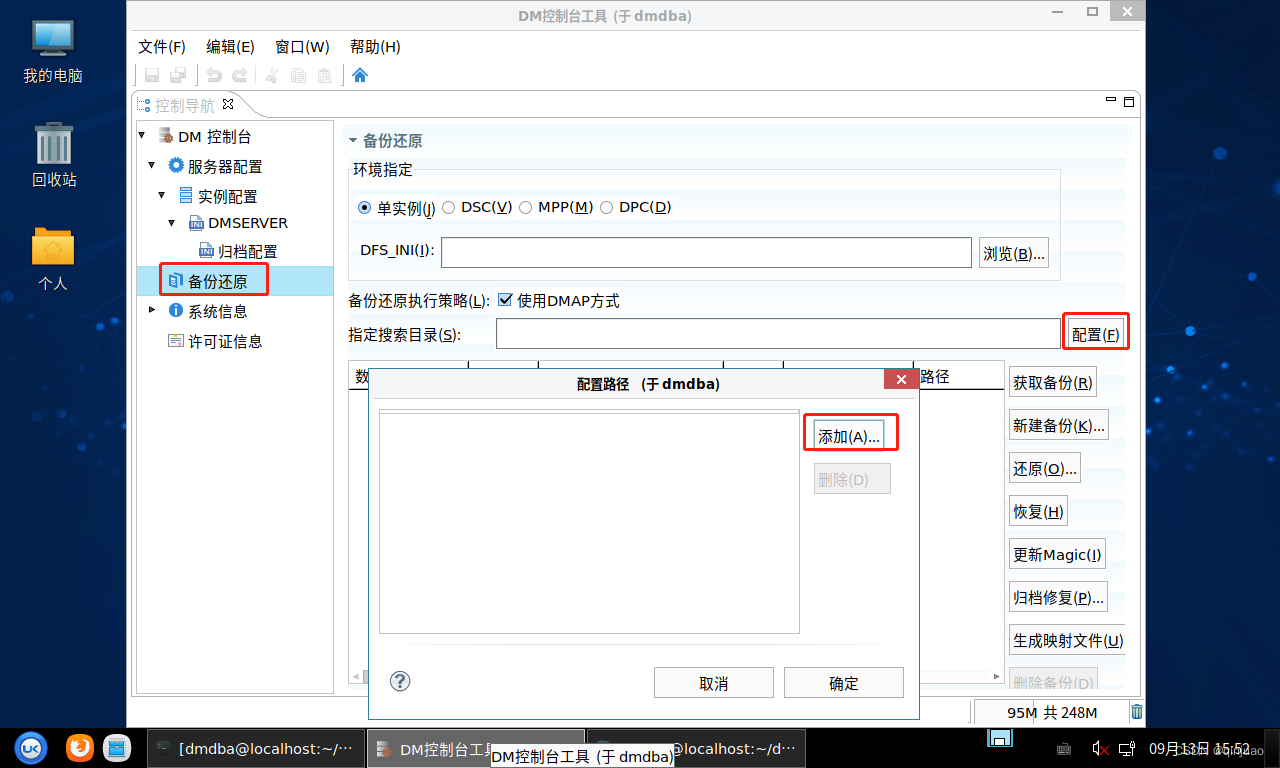The width and height of the screenshot is (1280, 768).
Task: Click the 95M 共 248M heap status
Action: [1050, 713]
